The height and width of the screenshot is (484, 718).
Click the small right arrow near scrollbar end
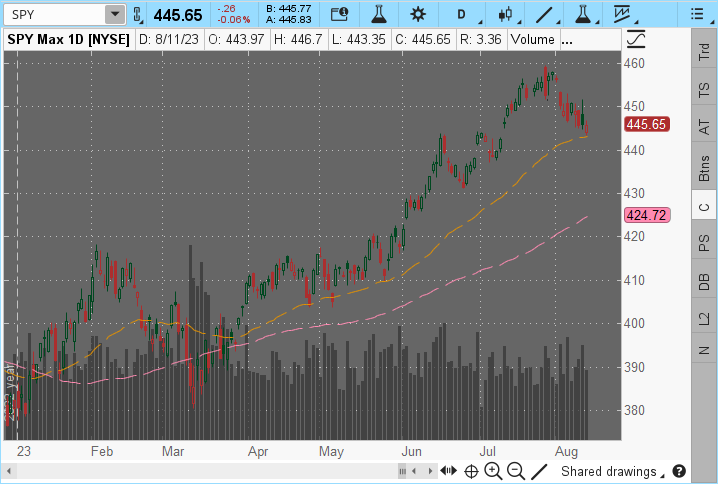tap(430, 471)
